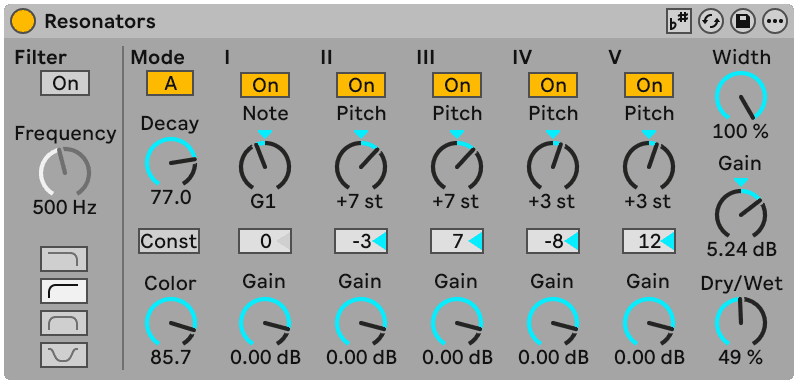The height and width of the screenshot is (384, 798).
Task: Click the G1 note value
Action: [x=263, y=202]
